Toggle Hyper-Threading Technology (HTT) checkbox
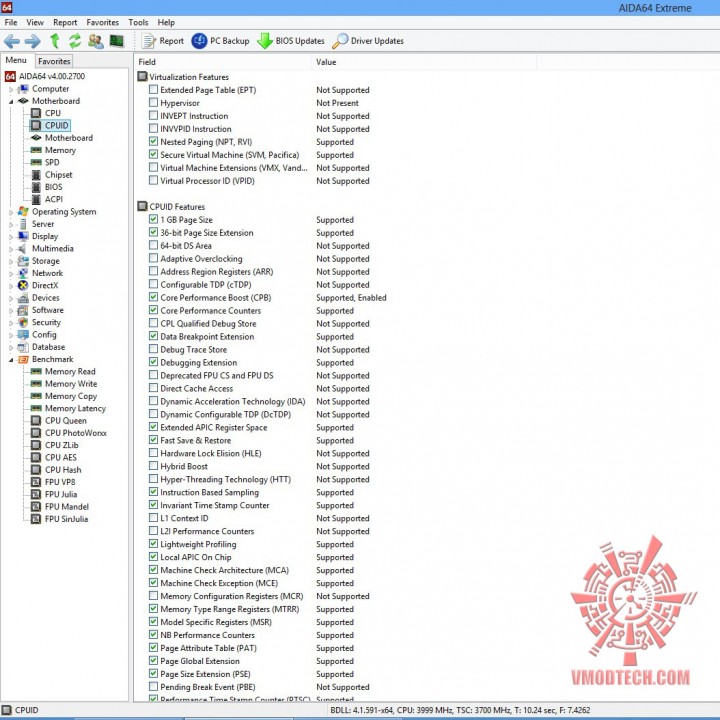Image resolution: width=720 pixels, height=720 pixels. point(153,478)
